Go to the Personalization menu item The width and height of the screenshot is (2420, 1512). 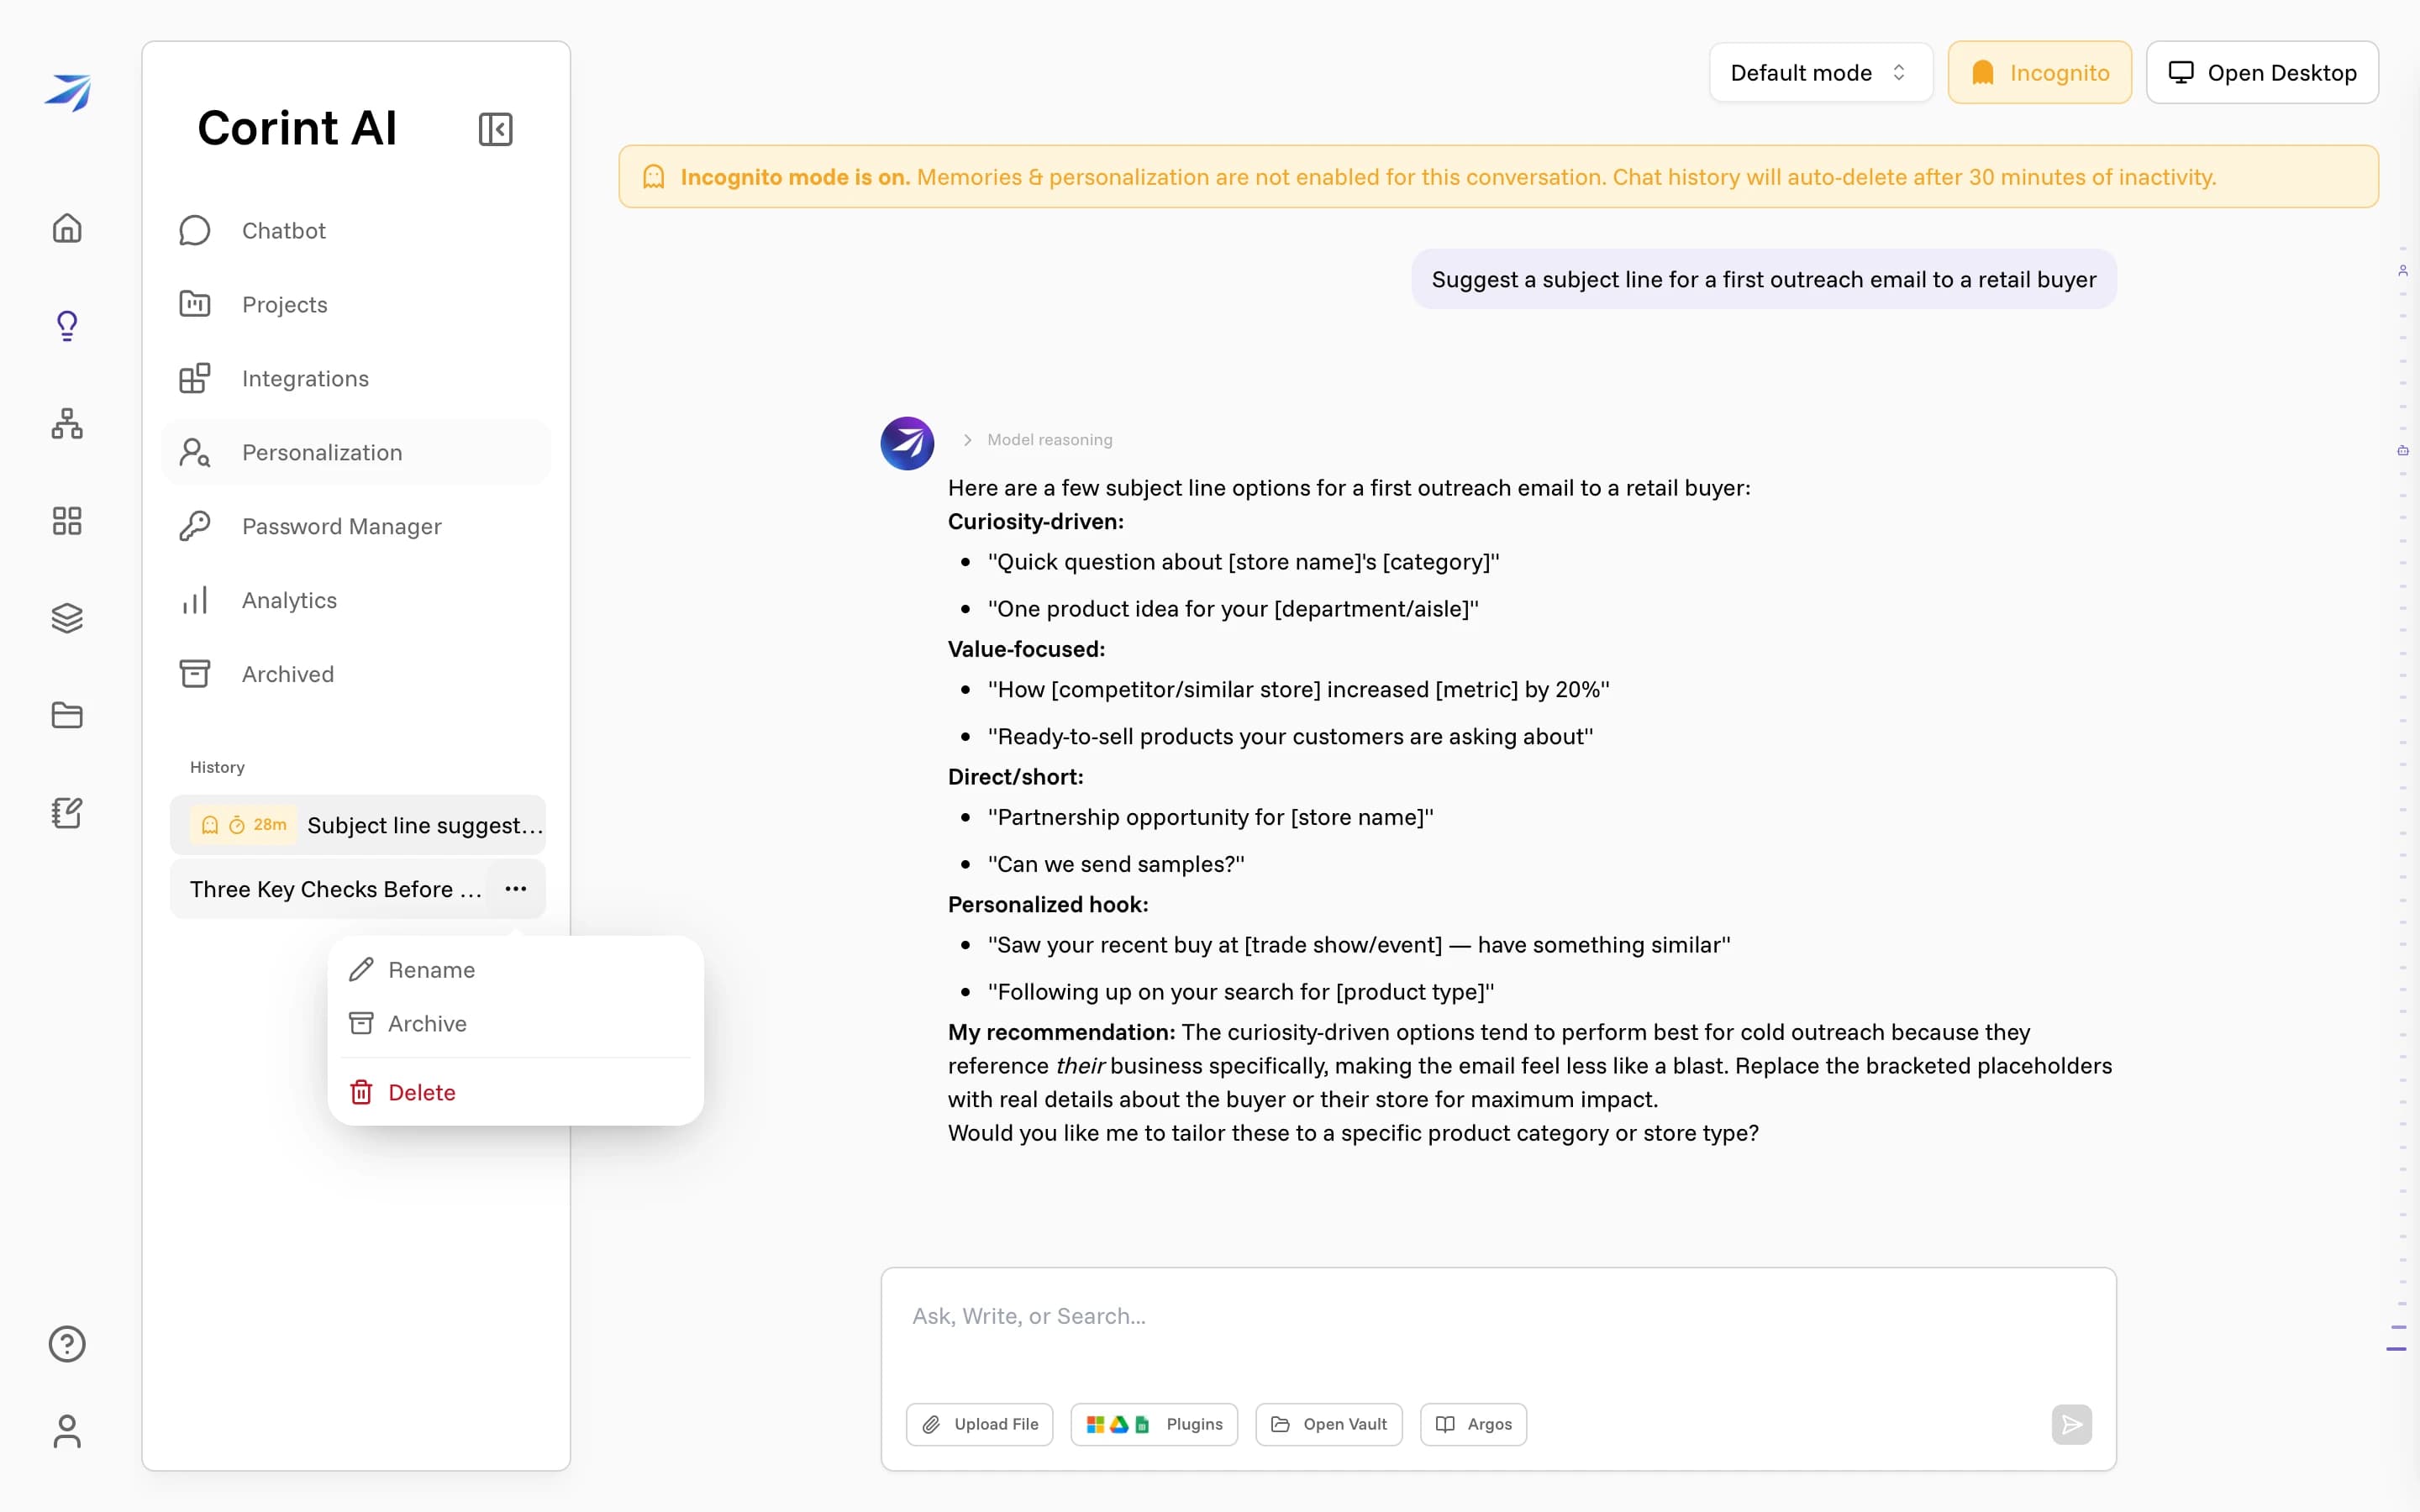pyautogui.click(x=356, y=452)
